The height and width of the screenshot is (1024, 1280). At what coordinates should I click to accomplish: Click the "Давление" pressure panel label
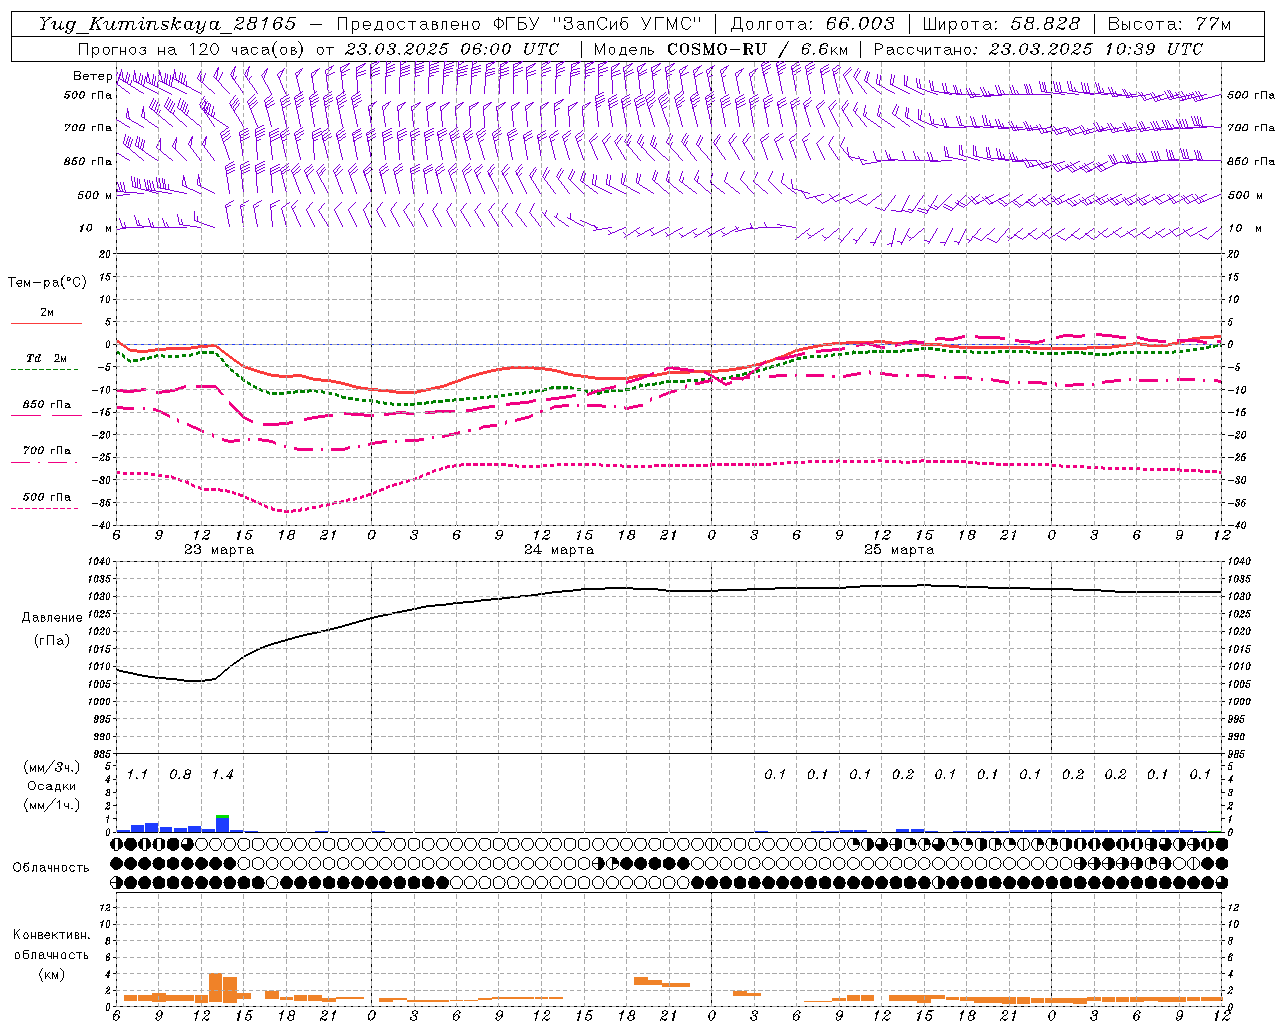[52, 618]
